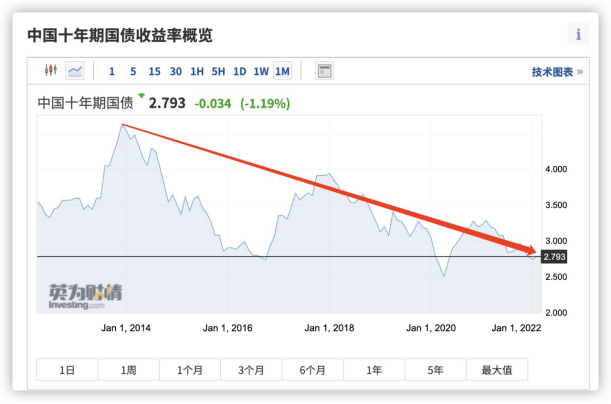Select the 5 minute interval
This screenshot has width=611, height=404.
click(133, 72)
